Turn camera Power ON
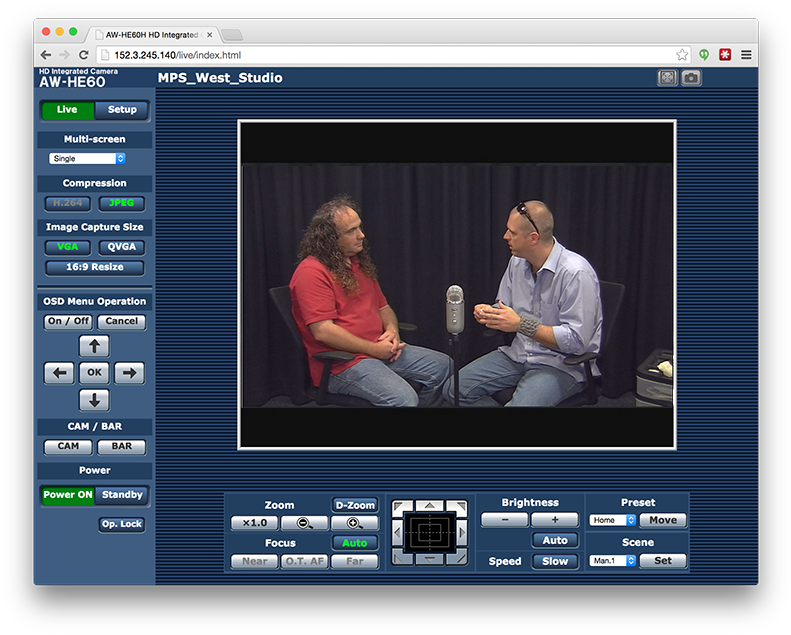 (68, 495)
